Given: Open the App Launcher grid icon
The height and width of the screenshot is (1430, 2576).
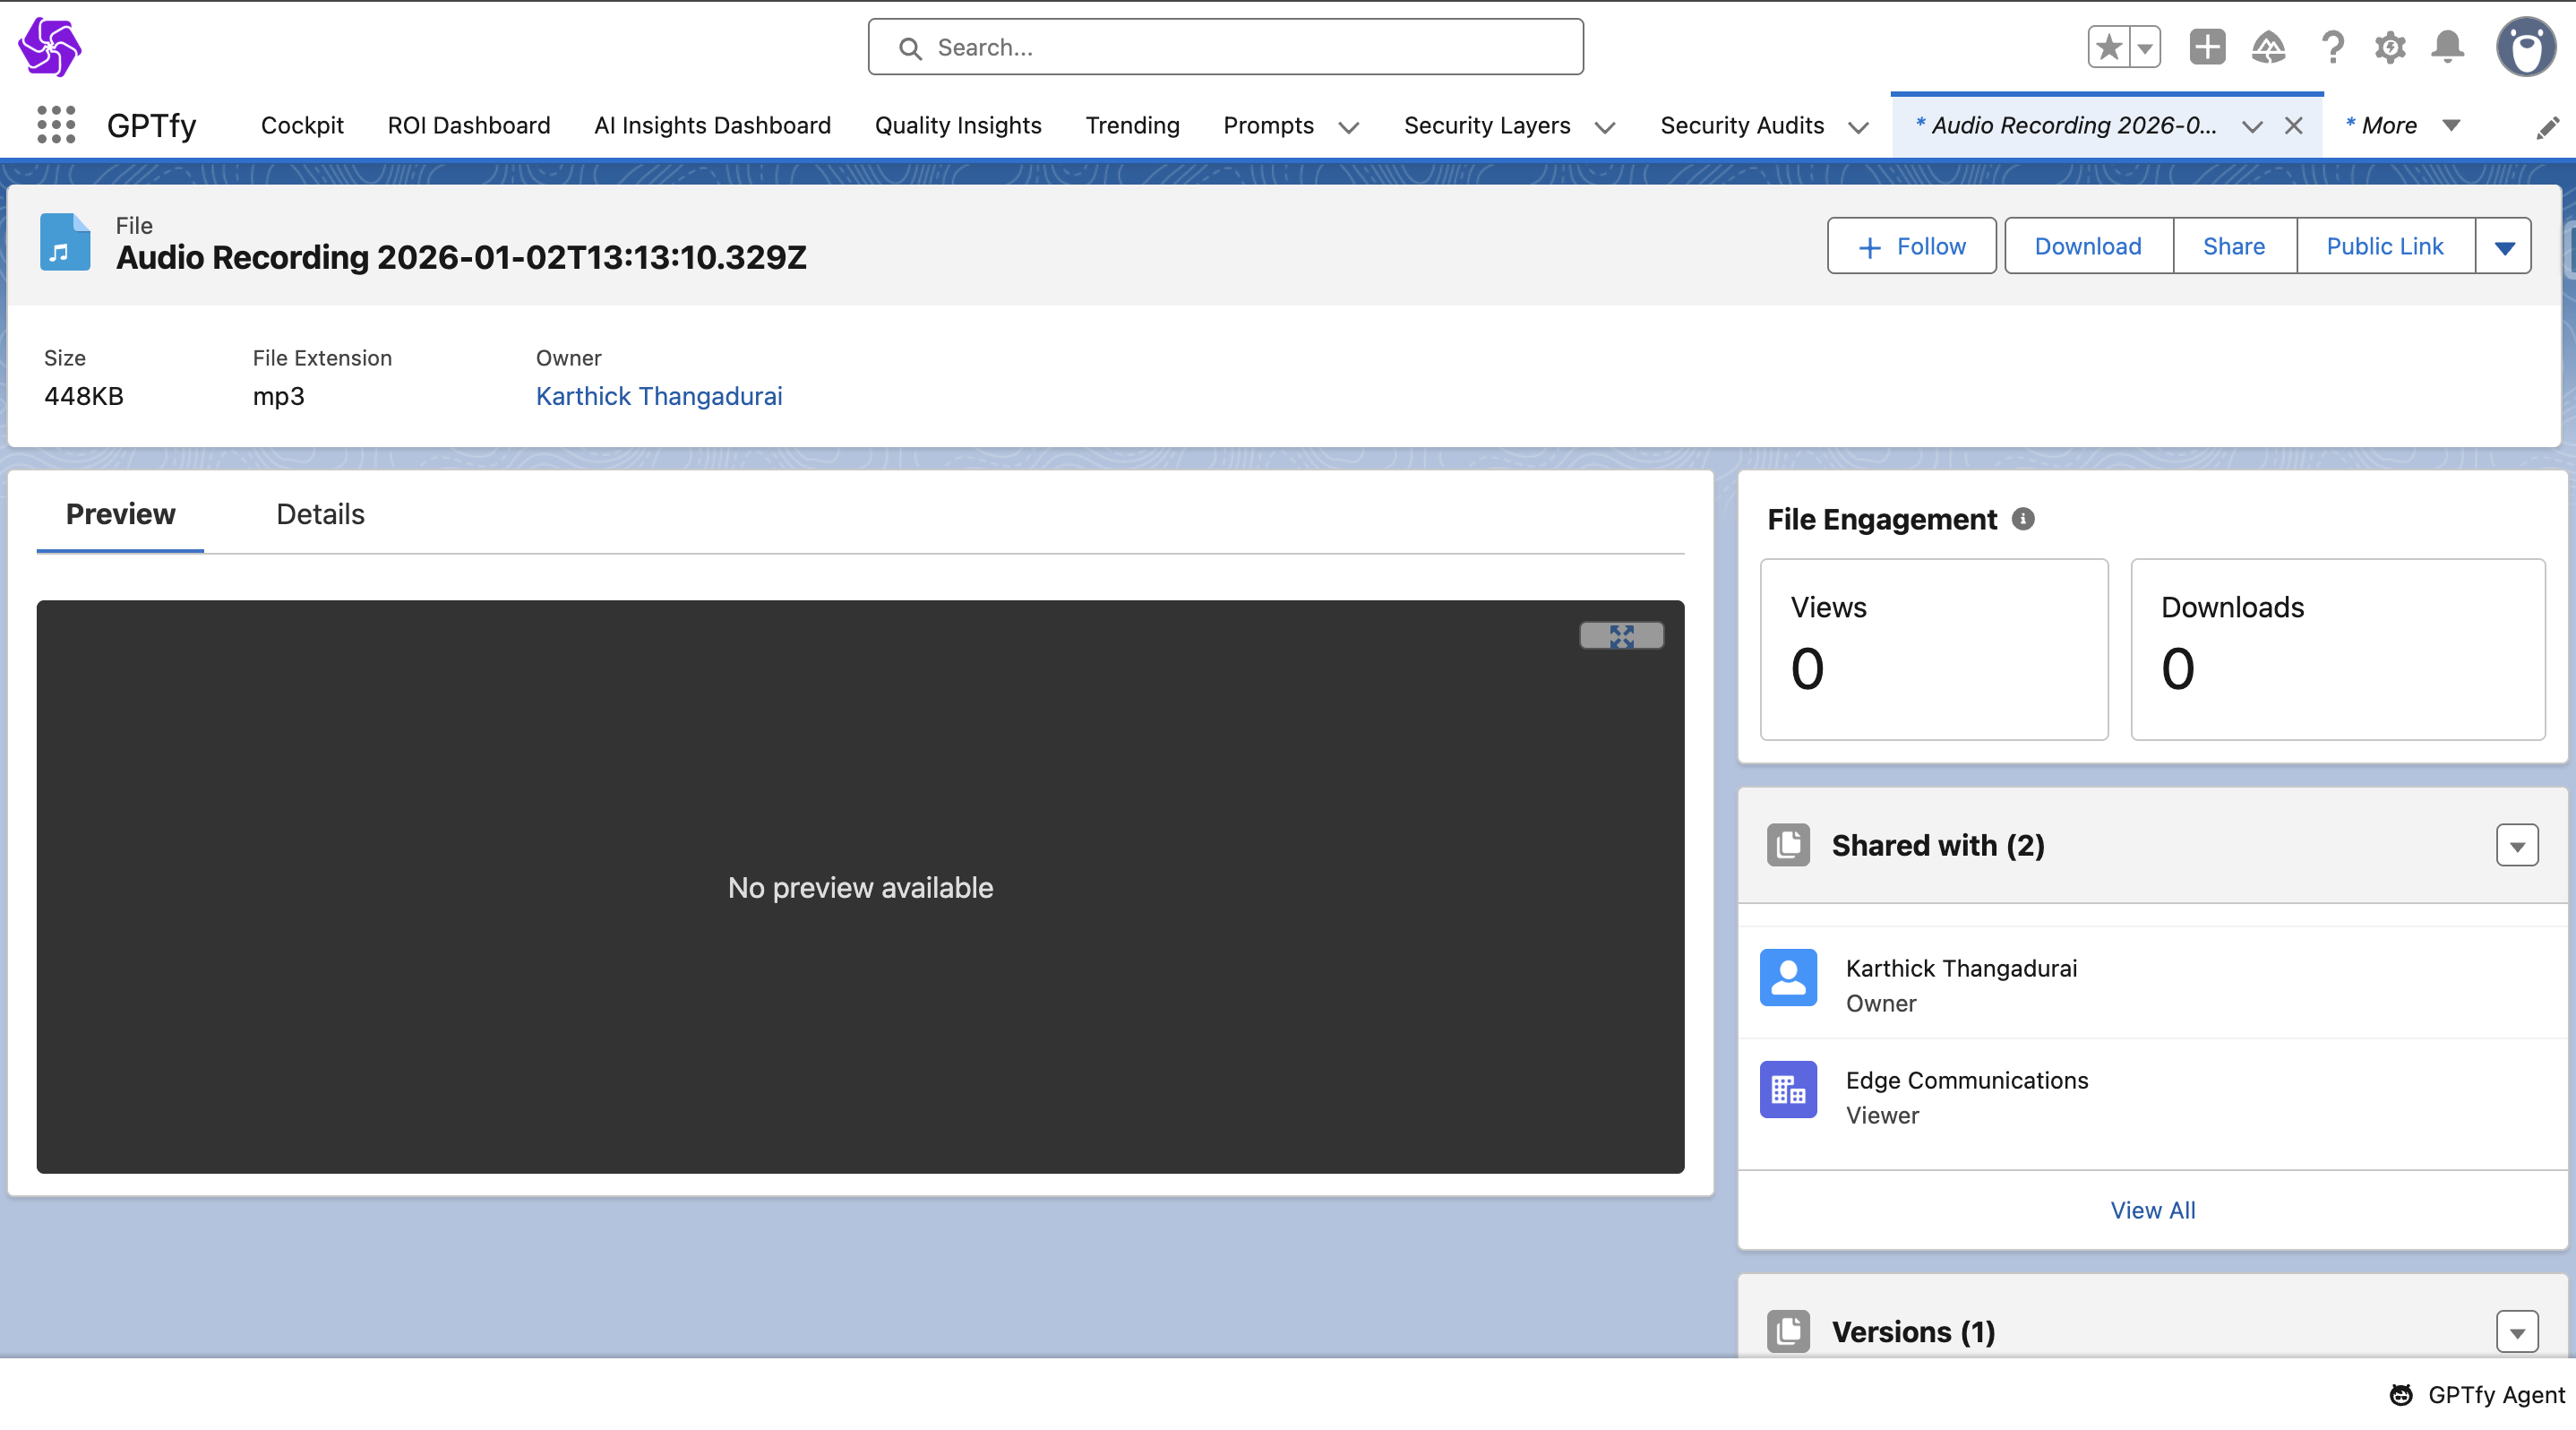Looking at the screenshot, I should [56, 125].
